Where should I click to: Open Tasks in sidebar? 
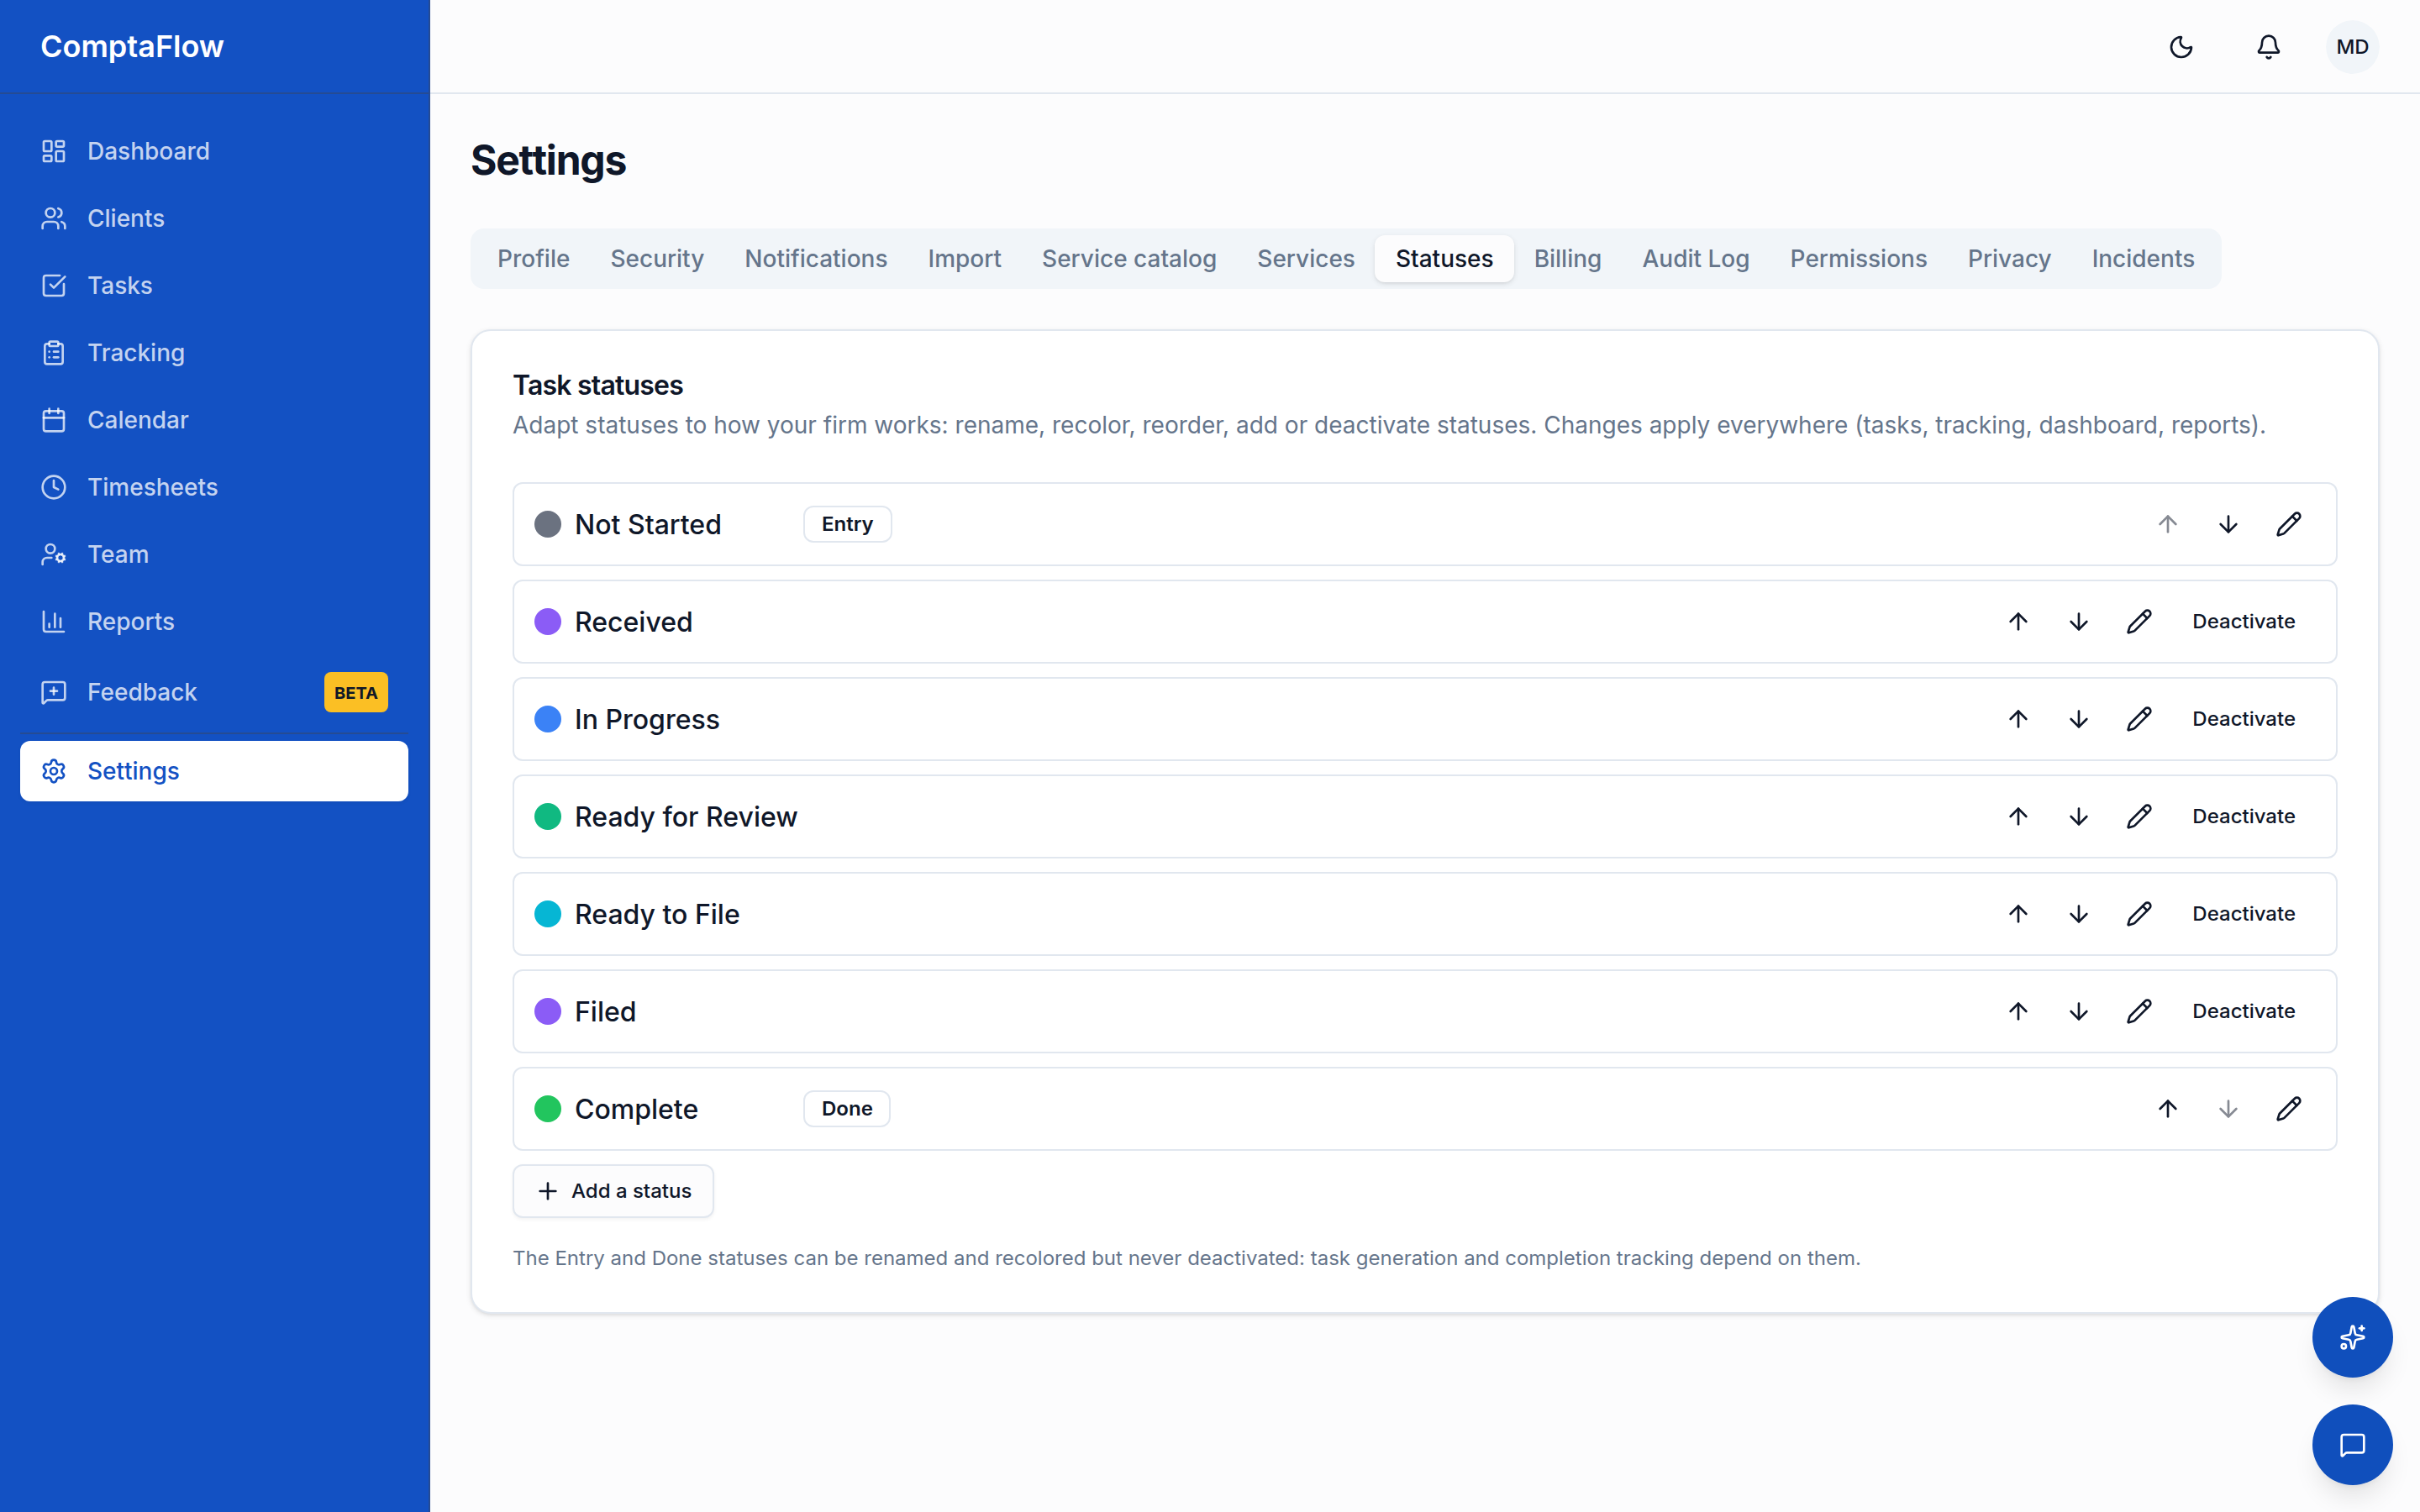[214, 286]
